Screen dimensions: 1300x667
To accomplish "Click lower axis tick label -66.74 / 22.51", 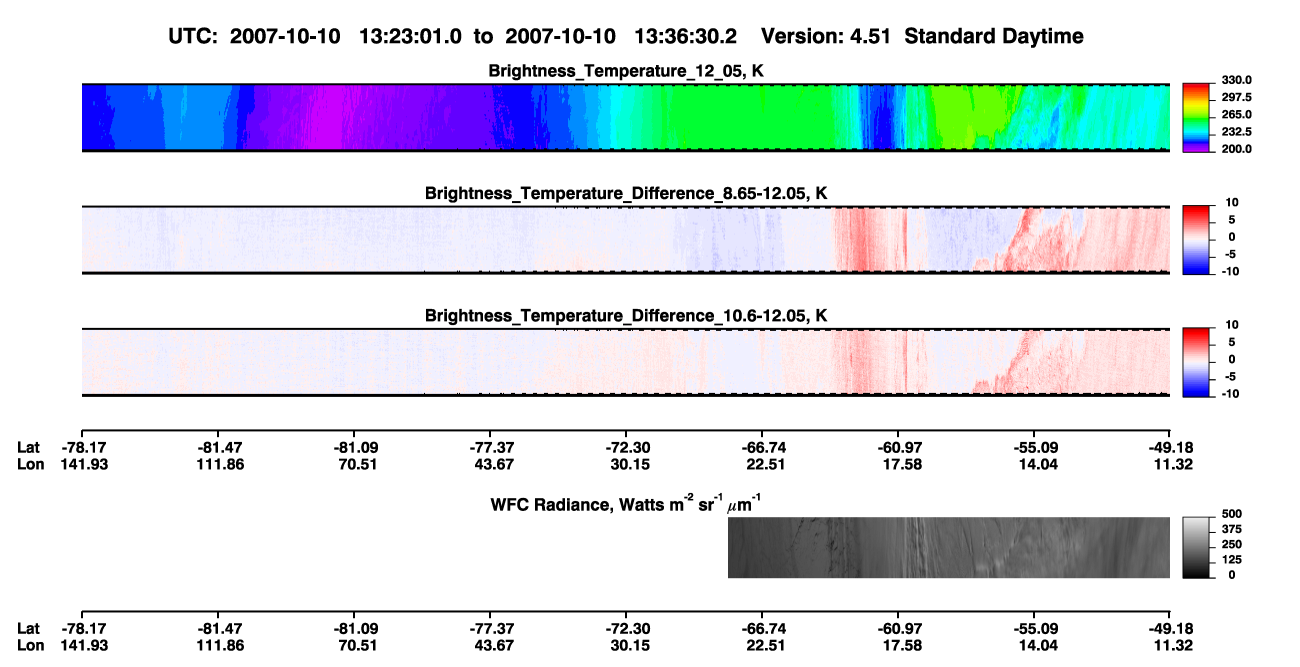I will click(761, 637).
